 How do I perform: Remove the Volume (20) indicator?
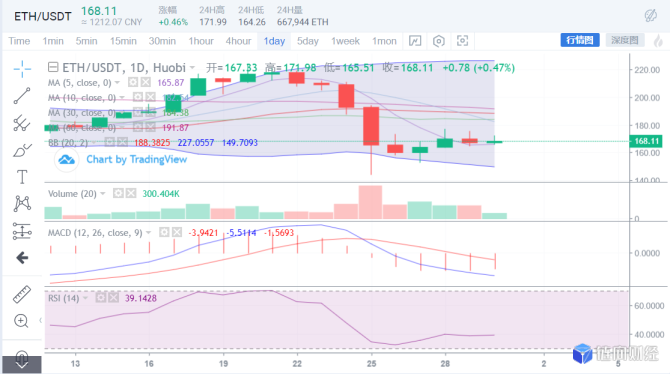pos(131,194)
